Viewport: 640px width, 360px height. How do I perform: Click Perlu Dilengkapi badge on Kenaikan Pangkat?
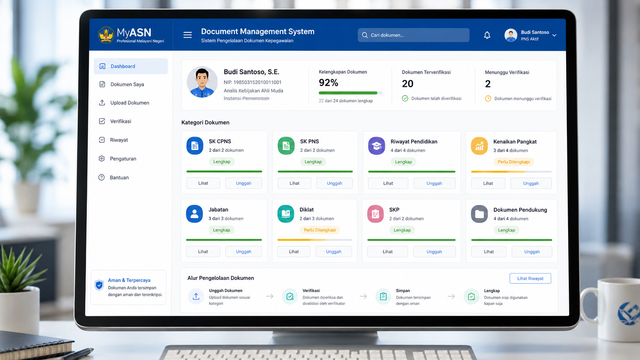[513, 162]
